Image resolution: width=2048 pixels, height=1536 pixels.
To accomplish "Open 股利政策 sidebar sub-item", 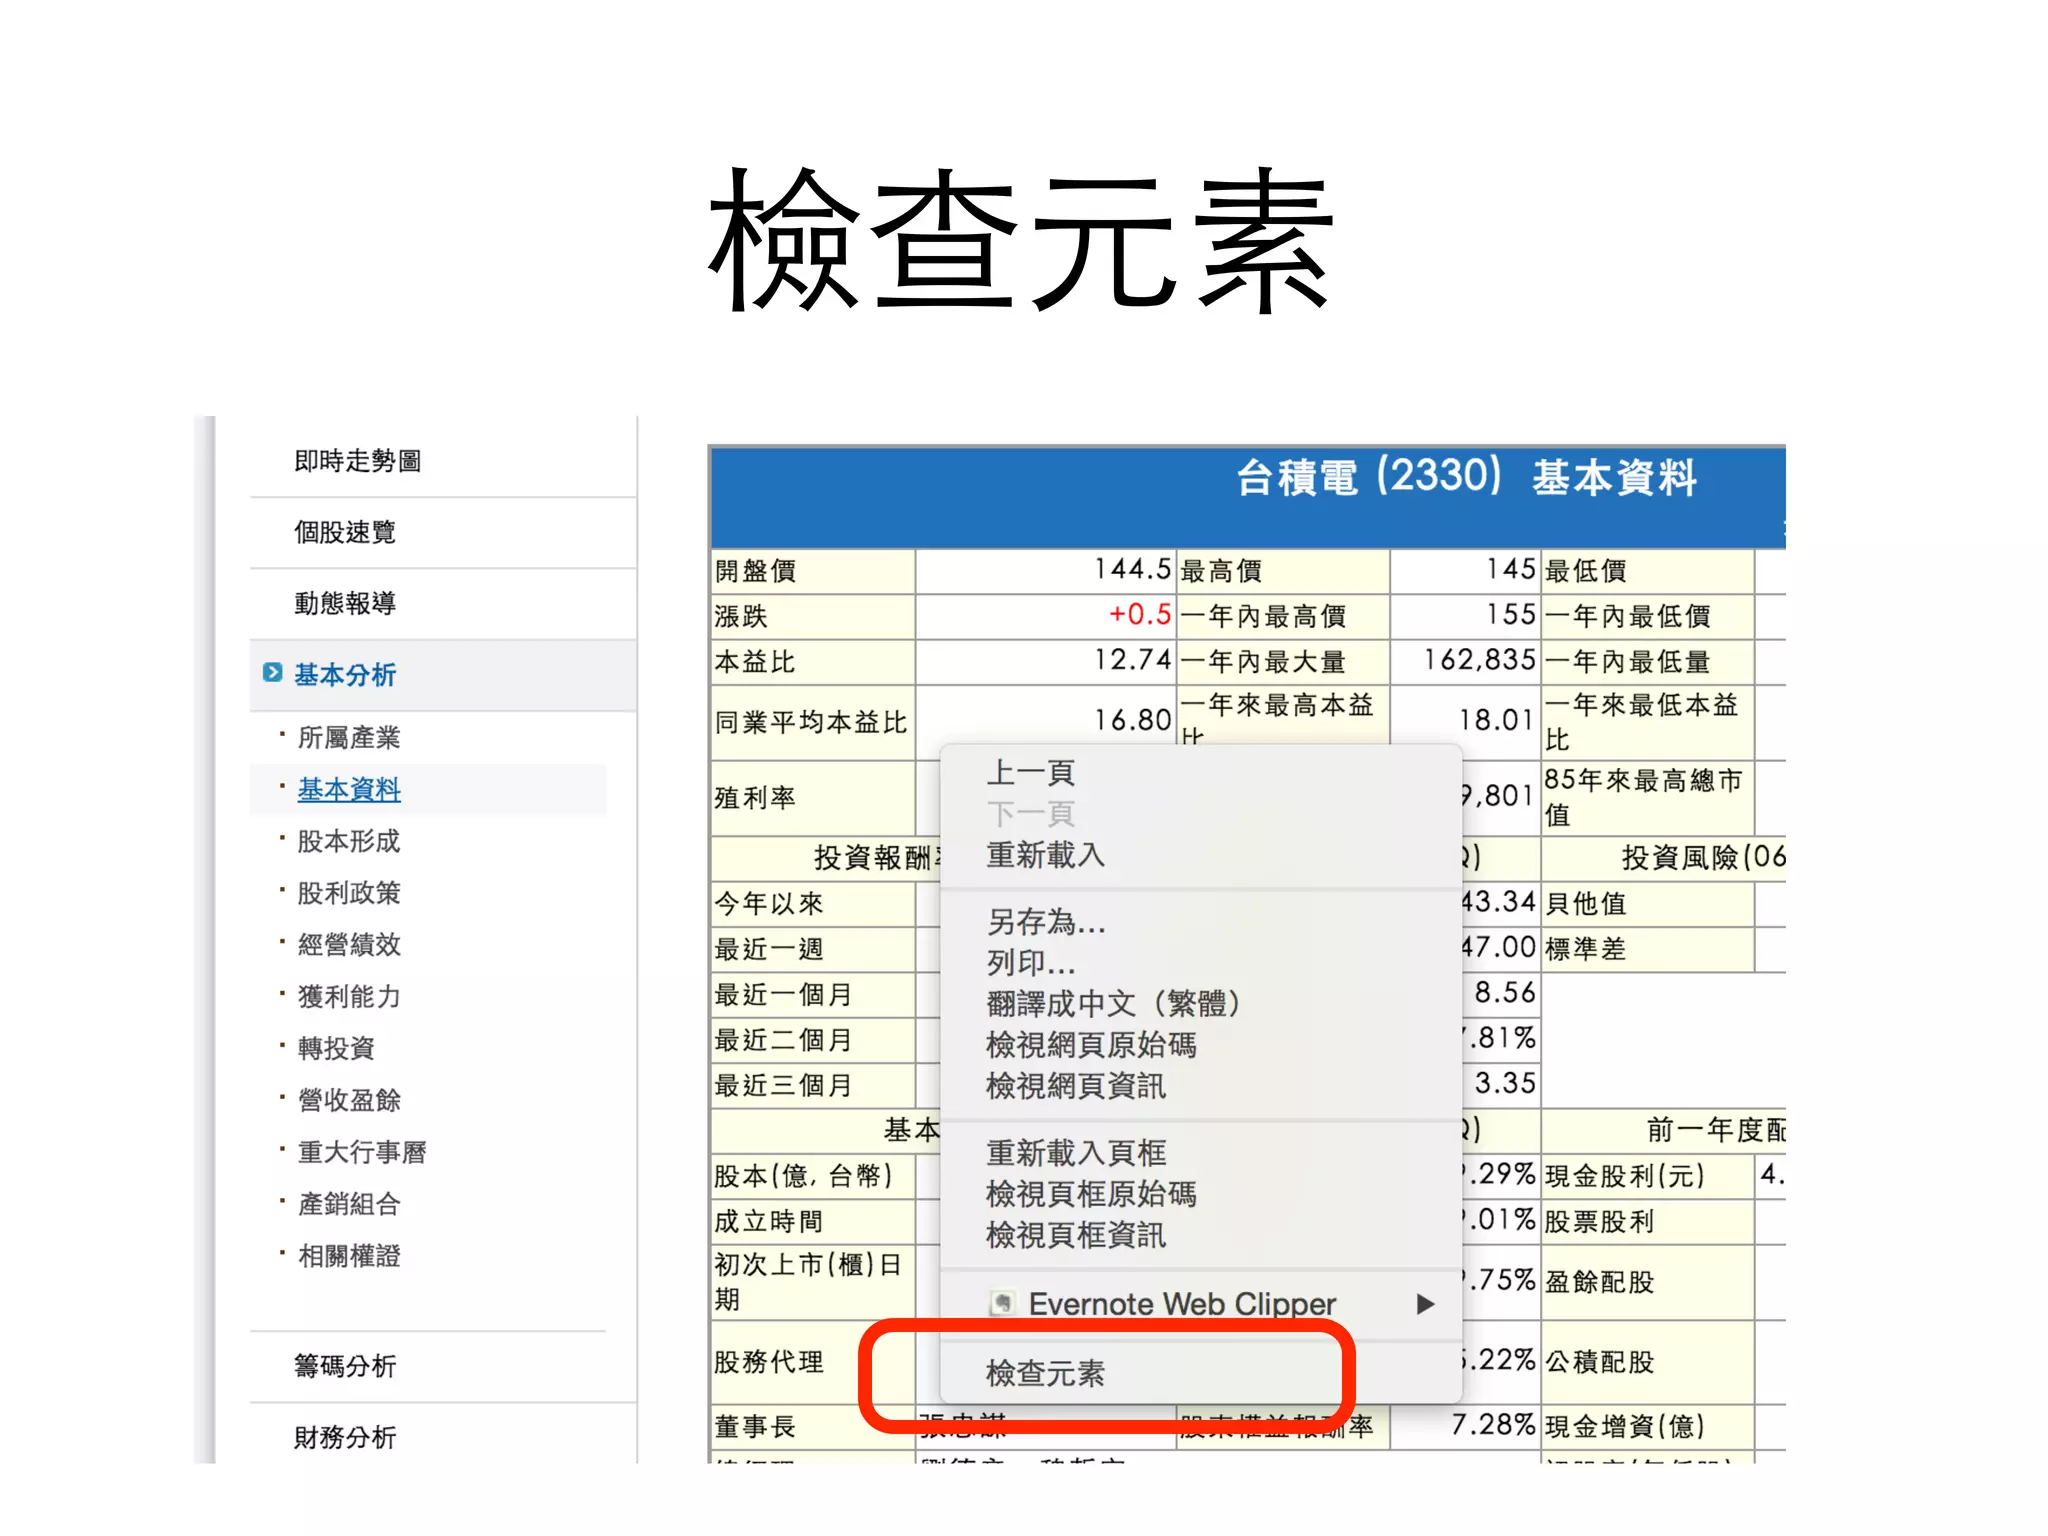I will pos(348,893).
